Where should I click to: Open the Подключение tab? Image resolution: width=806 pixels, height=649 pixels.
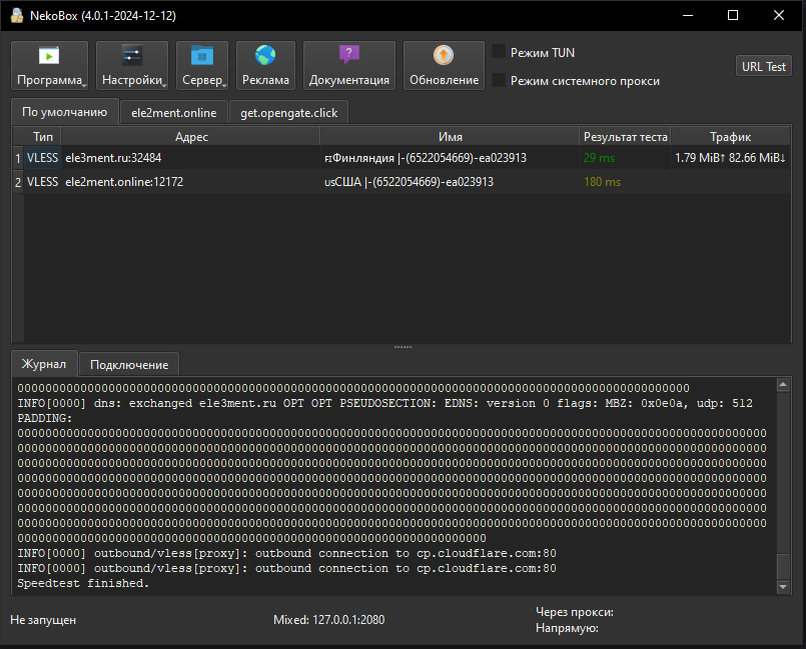click(129, 364)
